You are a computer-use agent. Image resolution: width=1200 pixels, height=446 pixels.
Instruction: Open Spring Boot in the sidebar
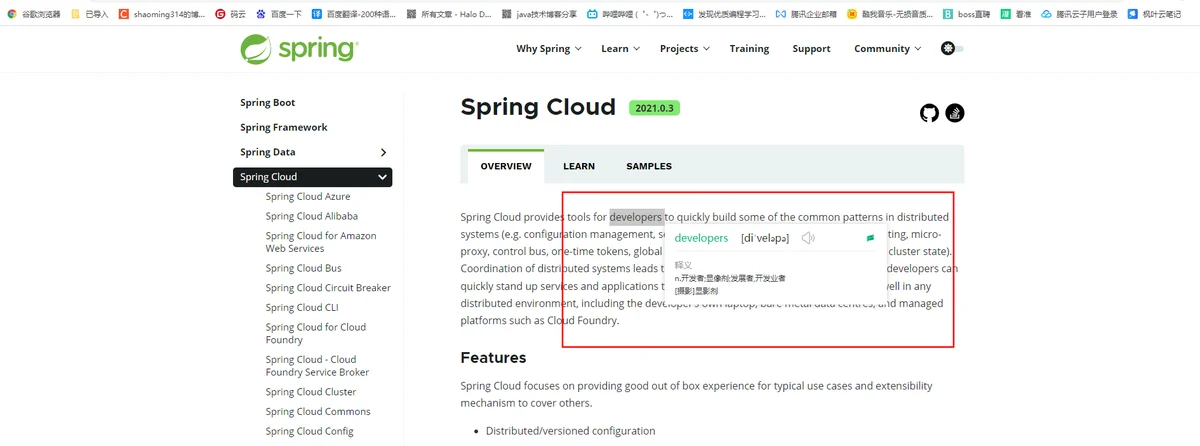(x=268, y=103)
